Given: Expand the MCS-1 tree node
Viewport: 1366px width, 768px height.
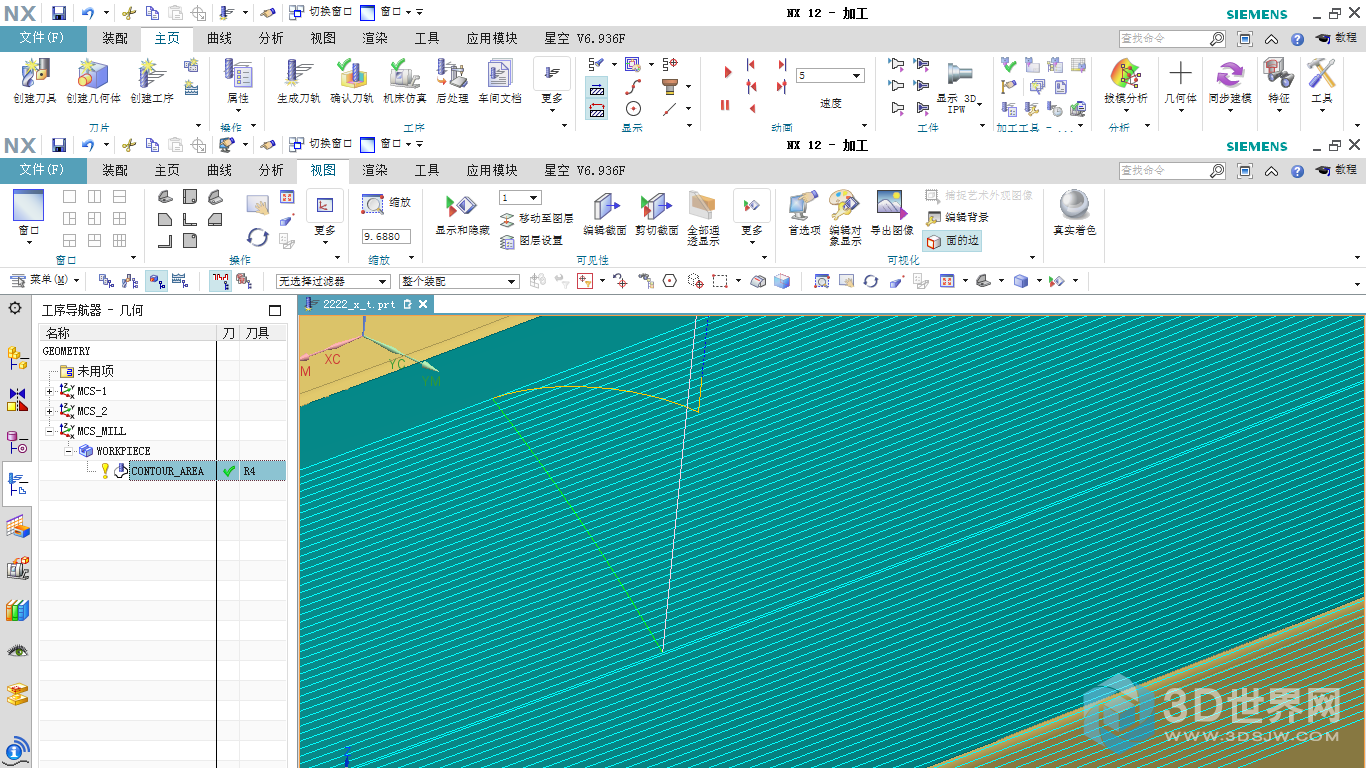Looking at the screenshot, I should click(x=50, y=391).
